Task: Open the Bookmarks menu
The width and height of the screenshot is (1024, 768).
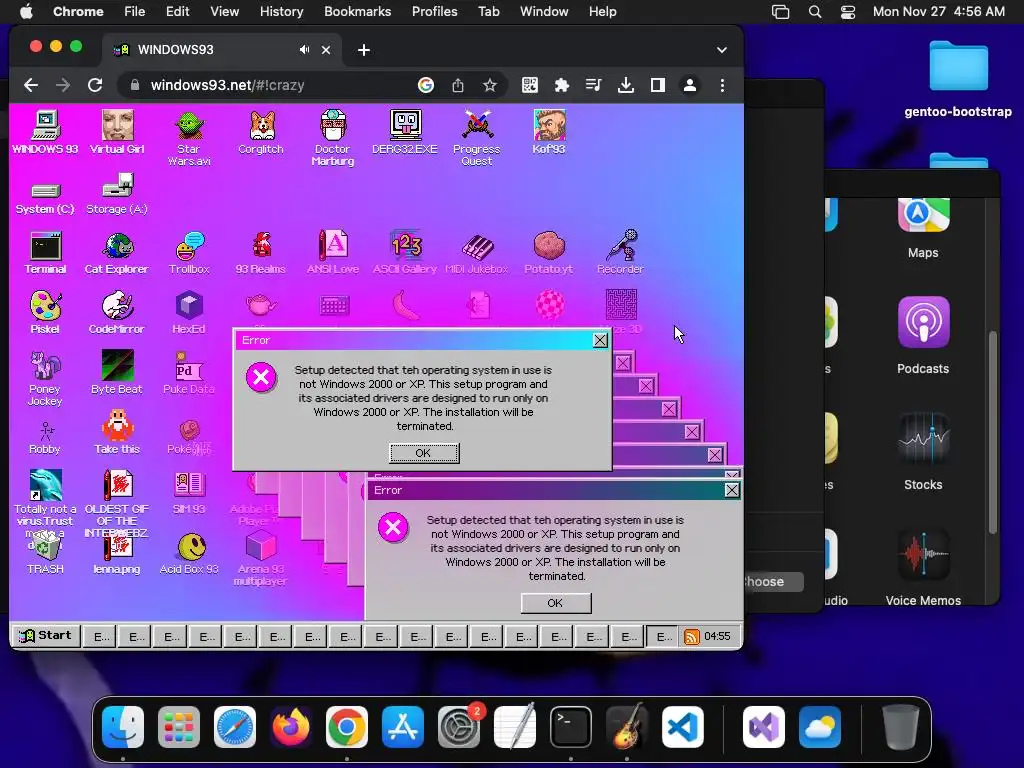Action: pos(357,11)
